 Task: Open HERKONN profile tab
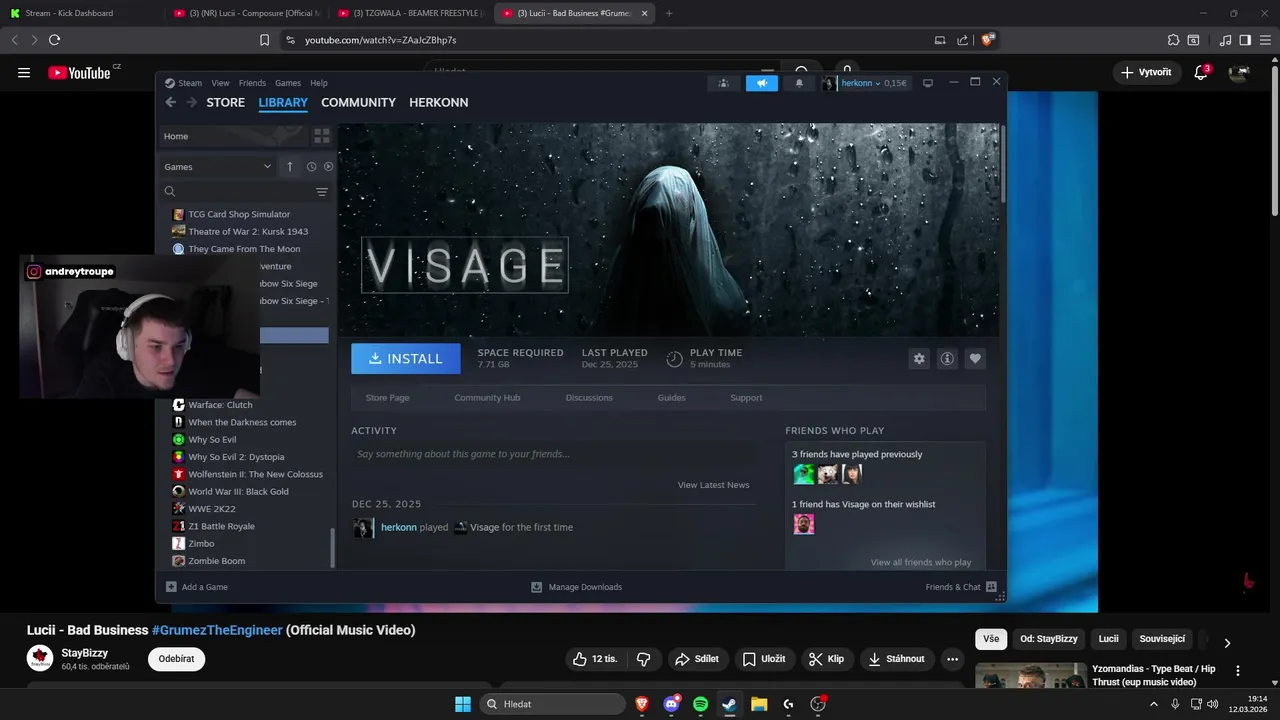tap(438, 102)
